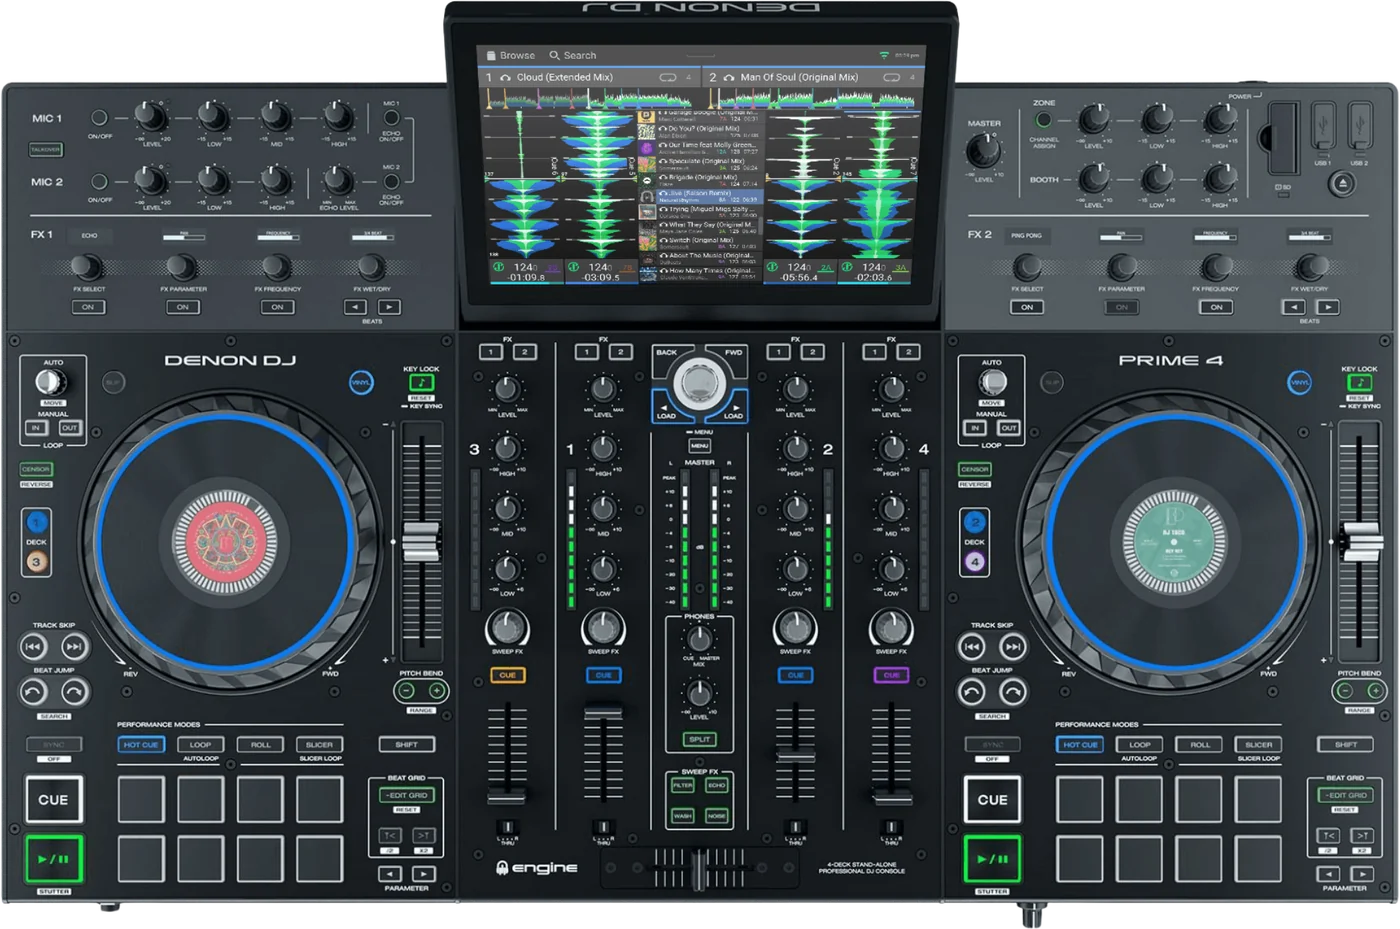The width and height of the screenshot is (1400, 929).
Task: Select ROLL performance mode on left deck
Action: pyautogui.click(x=261, y=744)
